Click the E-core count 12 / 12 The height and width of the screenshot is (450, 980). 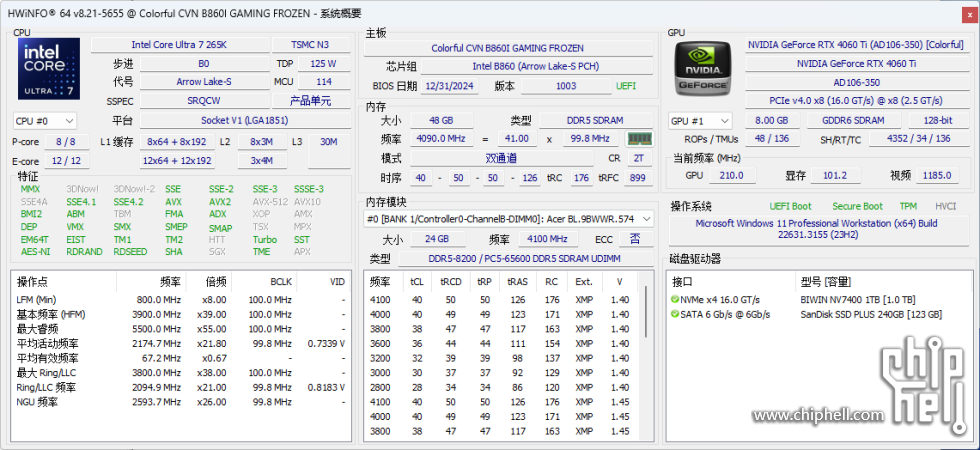click(x=66, y=161)
